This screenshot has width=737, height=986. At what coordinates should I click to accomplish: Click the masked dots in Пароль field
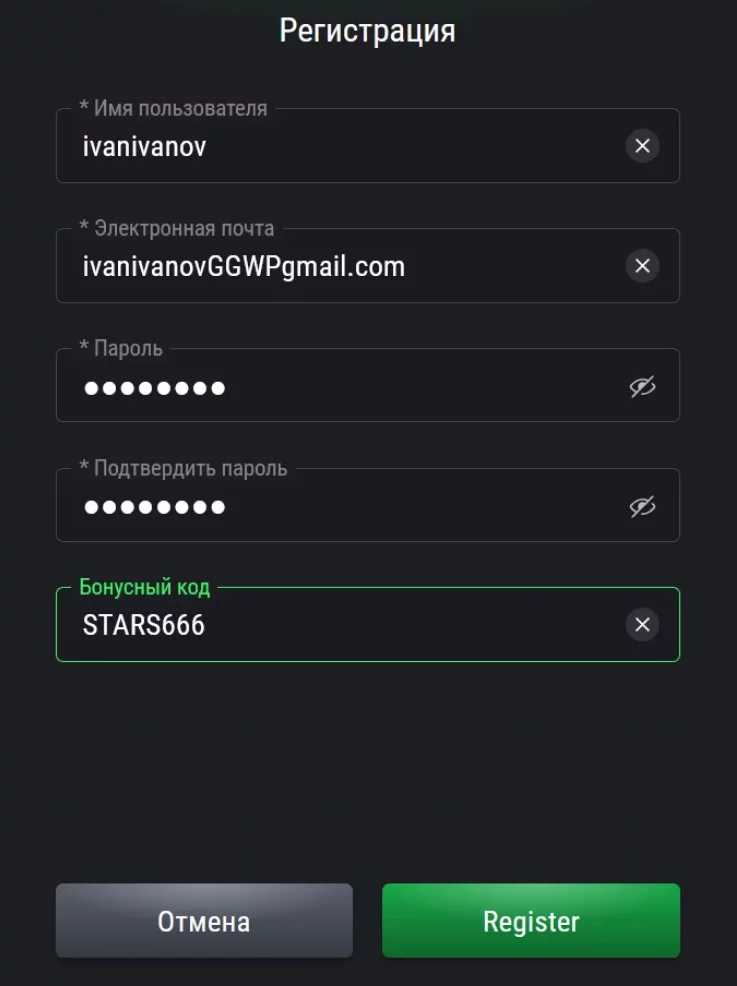(x=155, y=388)
